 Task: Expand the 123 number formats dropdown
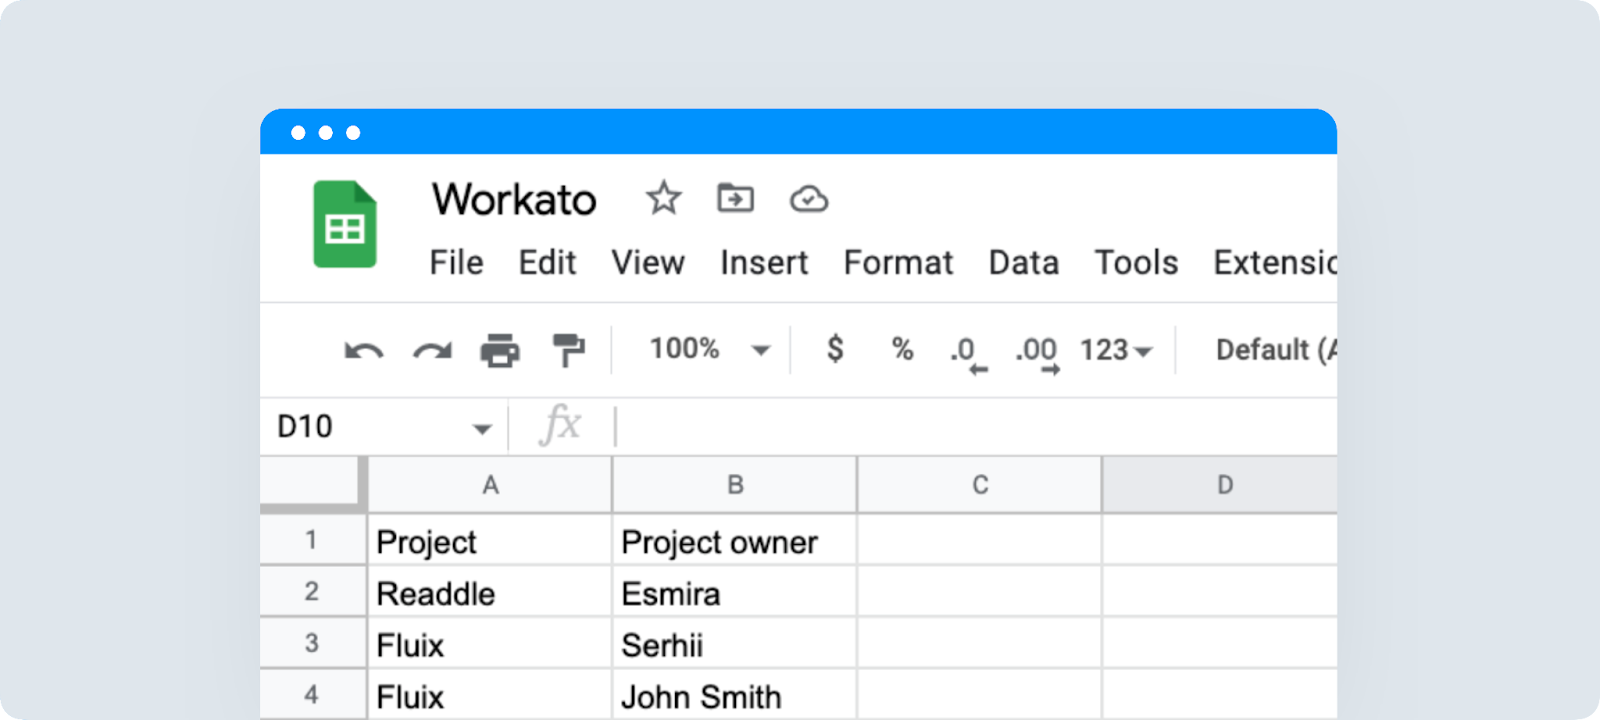click(x=1116, y=350)
